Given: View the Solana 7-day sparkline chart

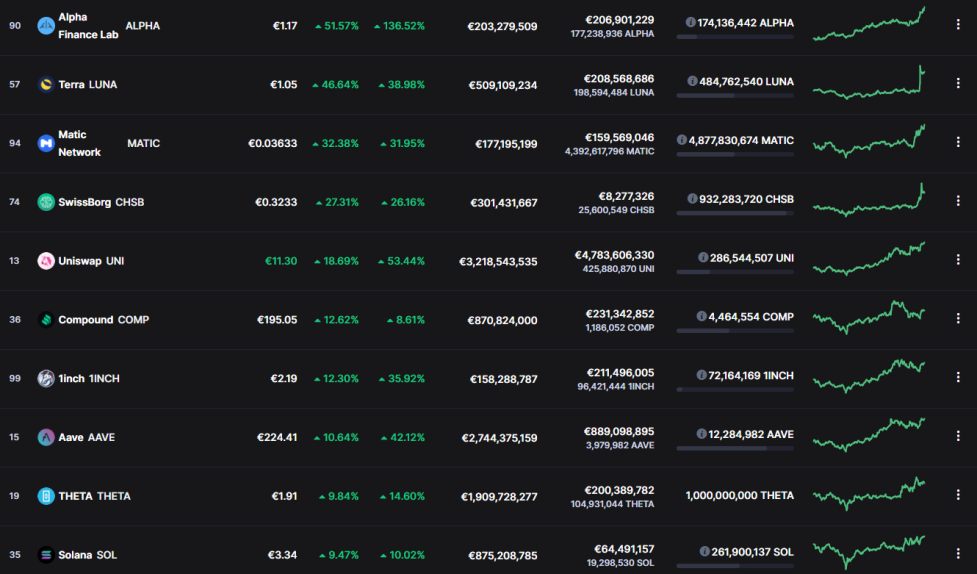Looking at the screenshot, I should click(869, 552).
